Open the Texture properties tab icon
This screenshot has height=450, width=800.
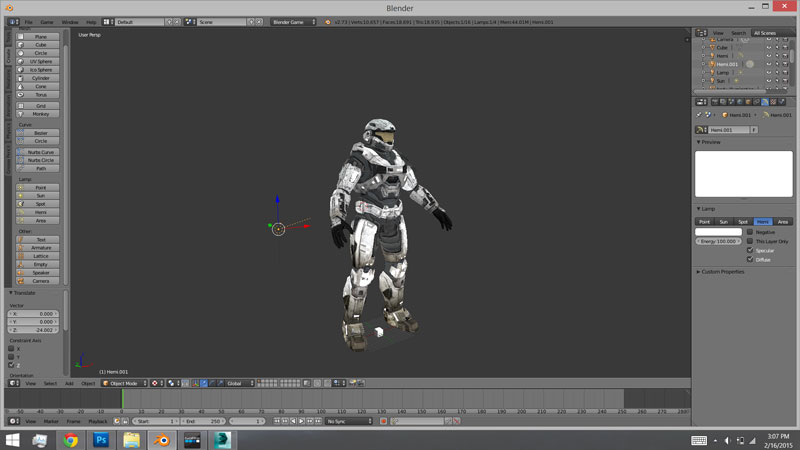[x=773, y=102]
